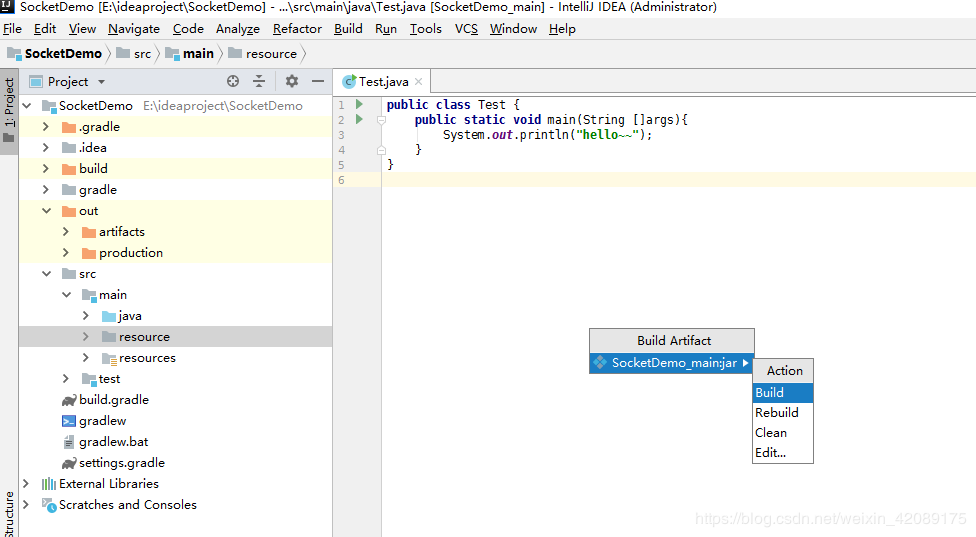This screenshot has height=537, width=976.
Task: Click the artifact icon beside SocketDemo_main:jar
Action: [x=599, y=362]
